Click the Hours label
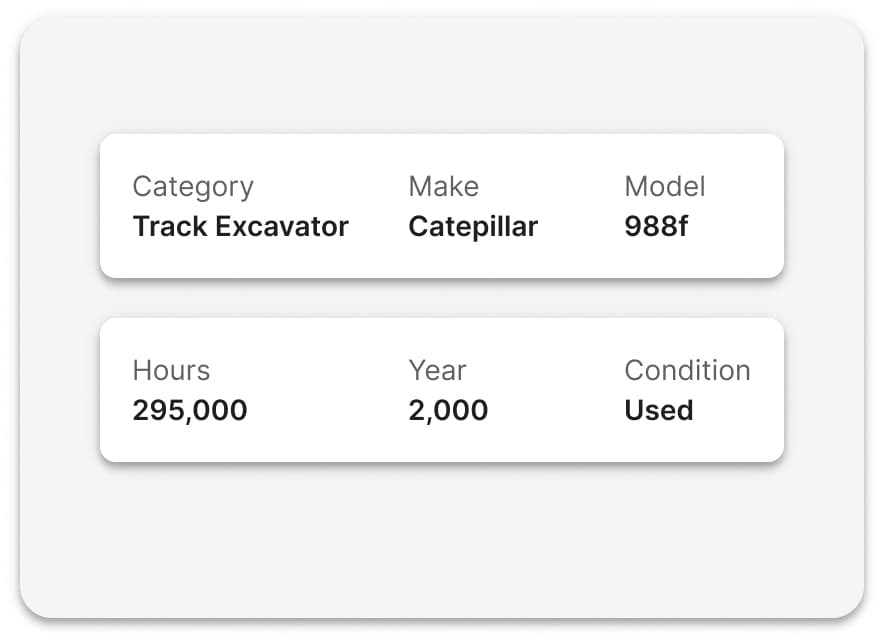This screenshot has width=884, height=640. pos(171,370)
